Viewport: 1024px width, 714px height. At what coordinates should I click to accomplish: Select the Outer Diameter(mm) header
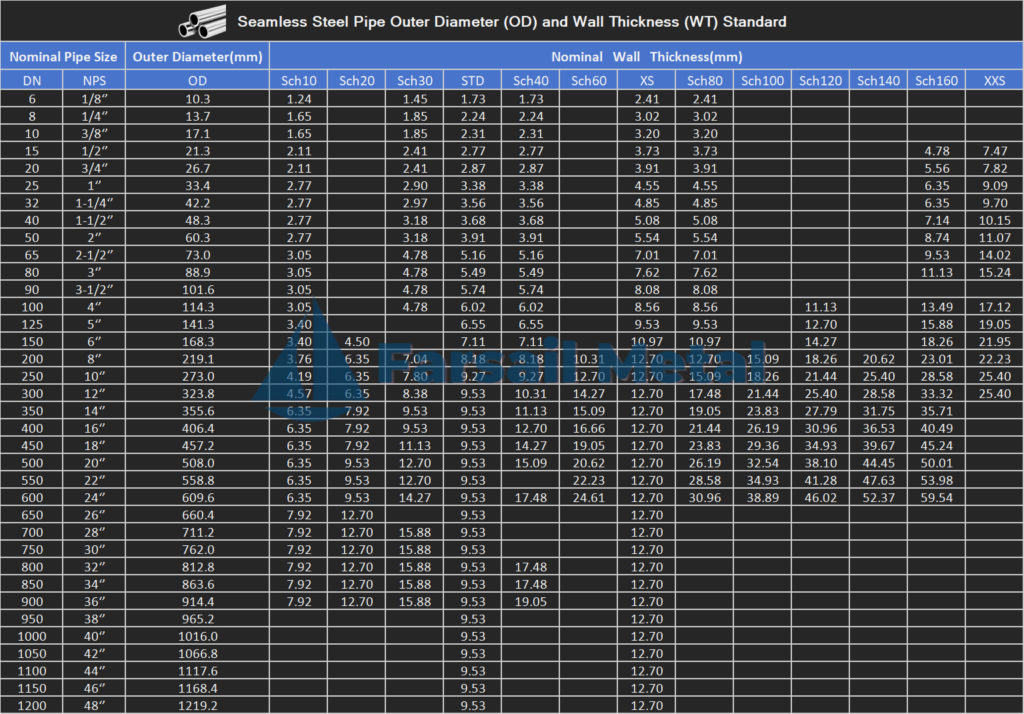point(197,57)
